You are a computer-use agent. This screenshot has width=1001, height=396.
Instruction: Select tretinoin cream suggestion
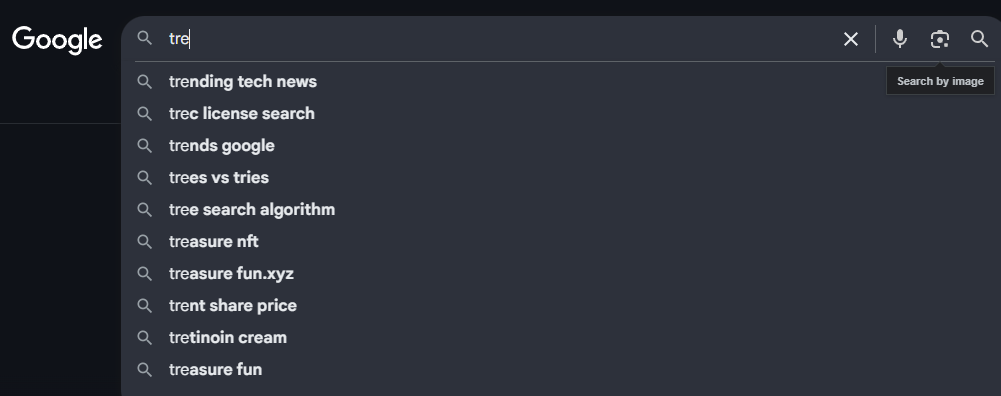227,337
